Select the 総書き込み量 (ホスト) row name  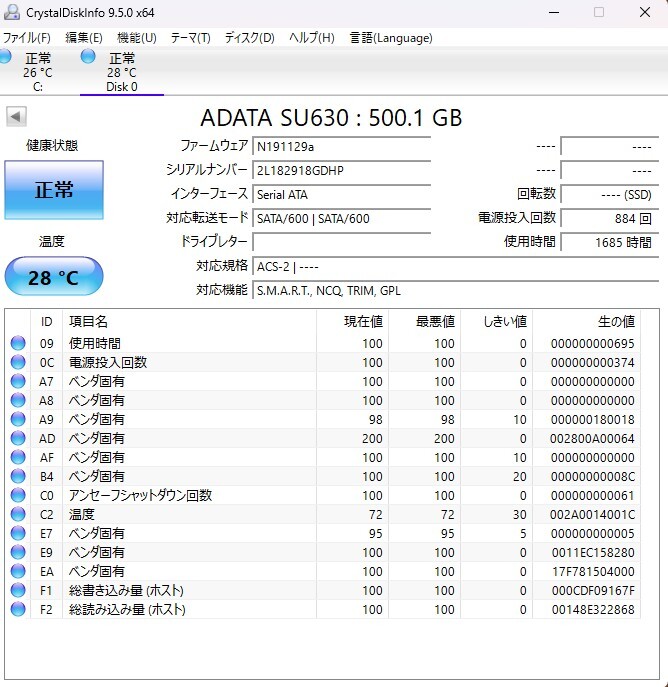point(126,590)
